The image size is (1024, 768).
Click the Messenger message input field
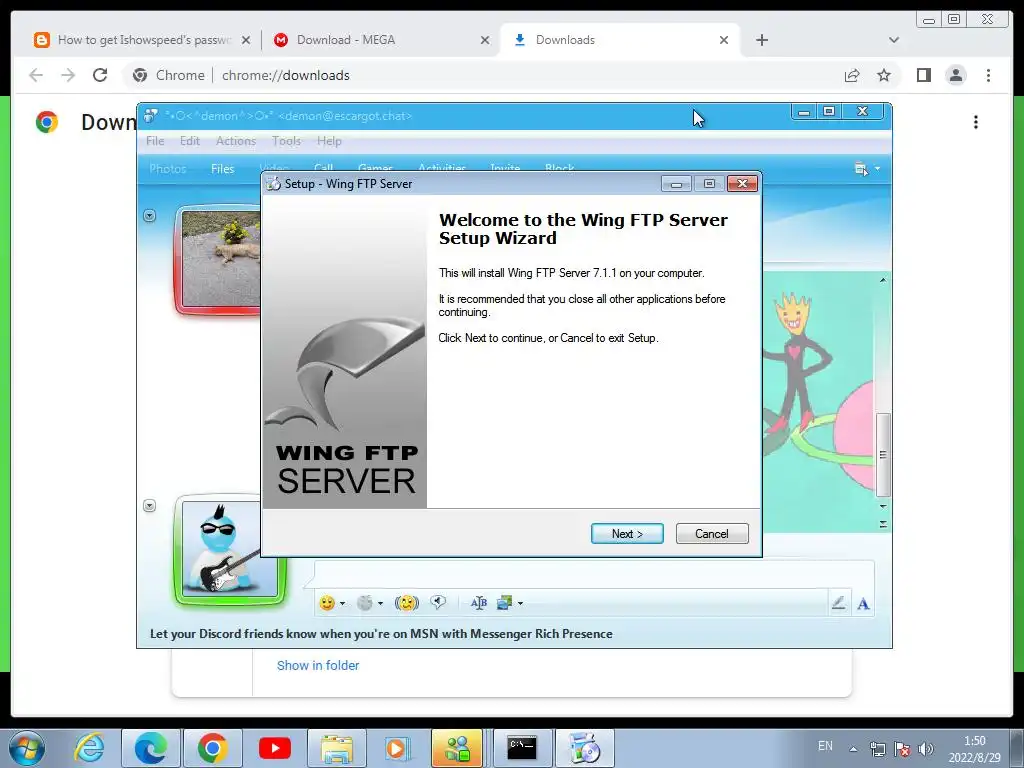594,575
